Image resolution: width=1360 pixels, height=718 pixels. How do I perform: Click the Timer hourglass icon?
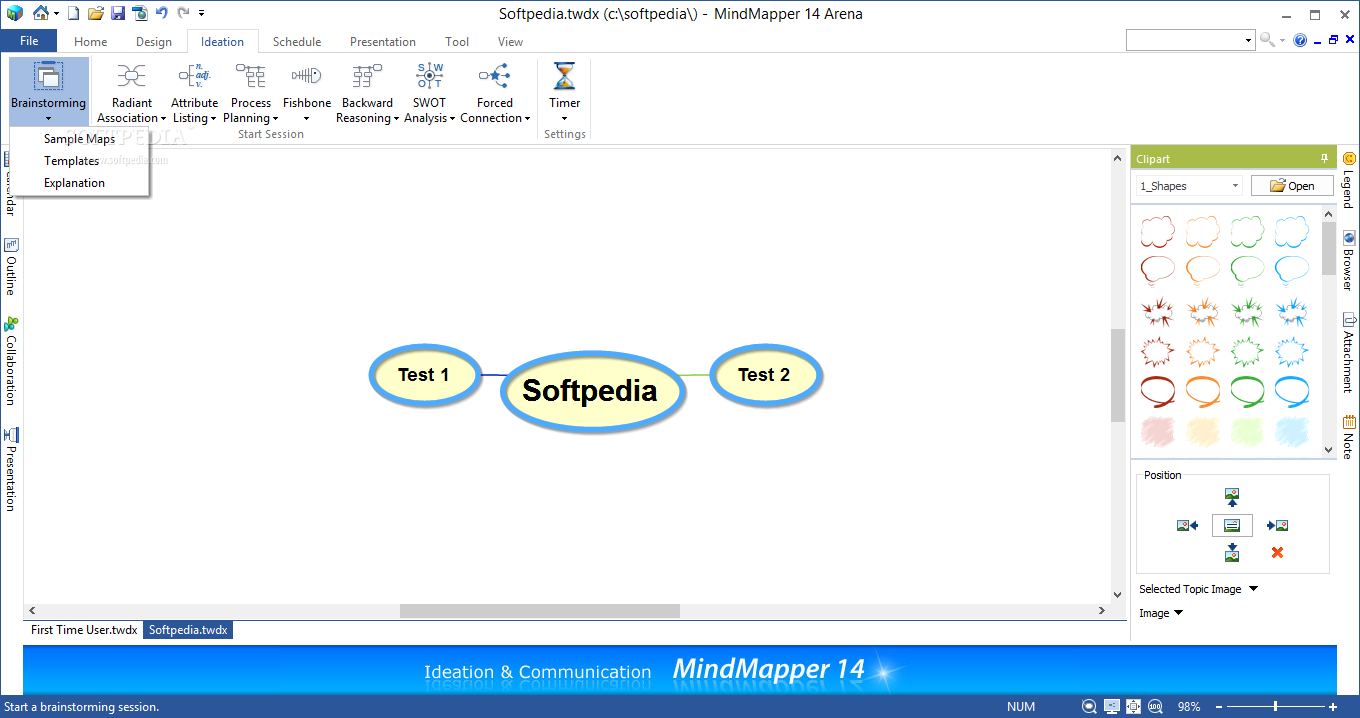pos(565,76)
